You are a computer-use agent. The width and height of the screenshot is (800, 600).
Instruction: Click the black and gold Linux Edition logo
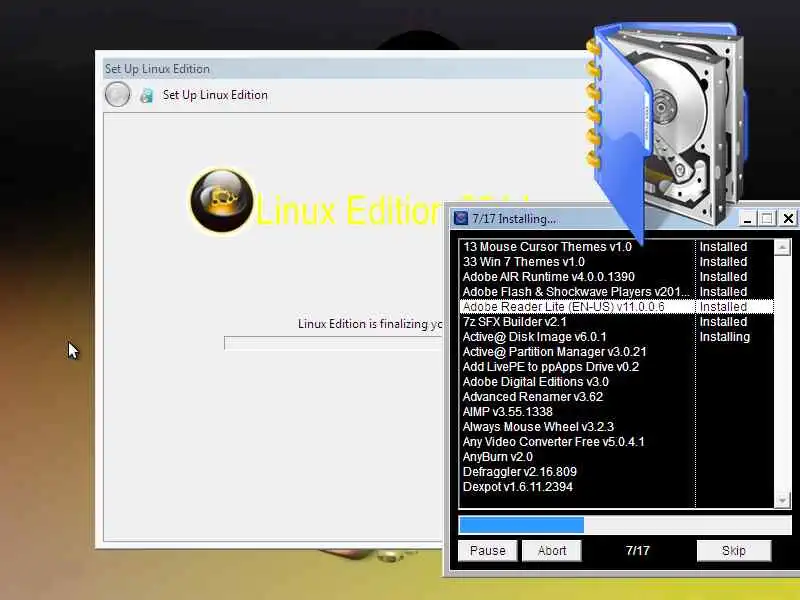point(221,201)
